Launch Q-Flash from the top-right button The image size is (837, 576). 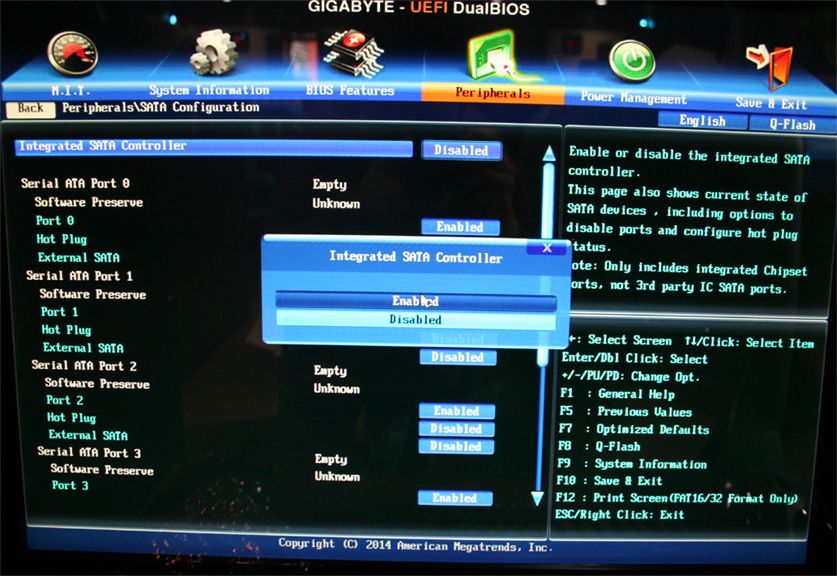[793, 124]
